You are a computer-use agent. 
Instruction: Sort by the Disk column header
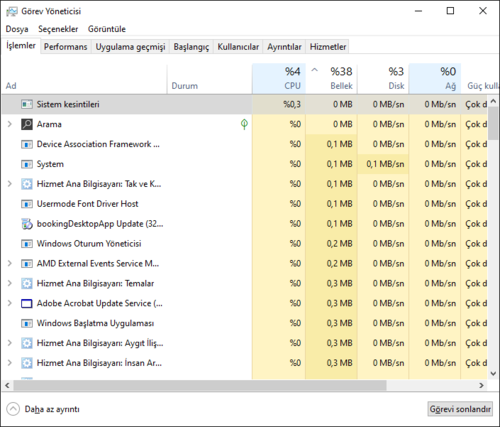coord(383,79)
